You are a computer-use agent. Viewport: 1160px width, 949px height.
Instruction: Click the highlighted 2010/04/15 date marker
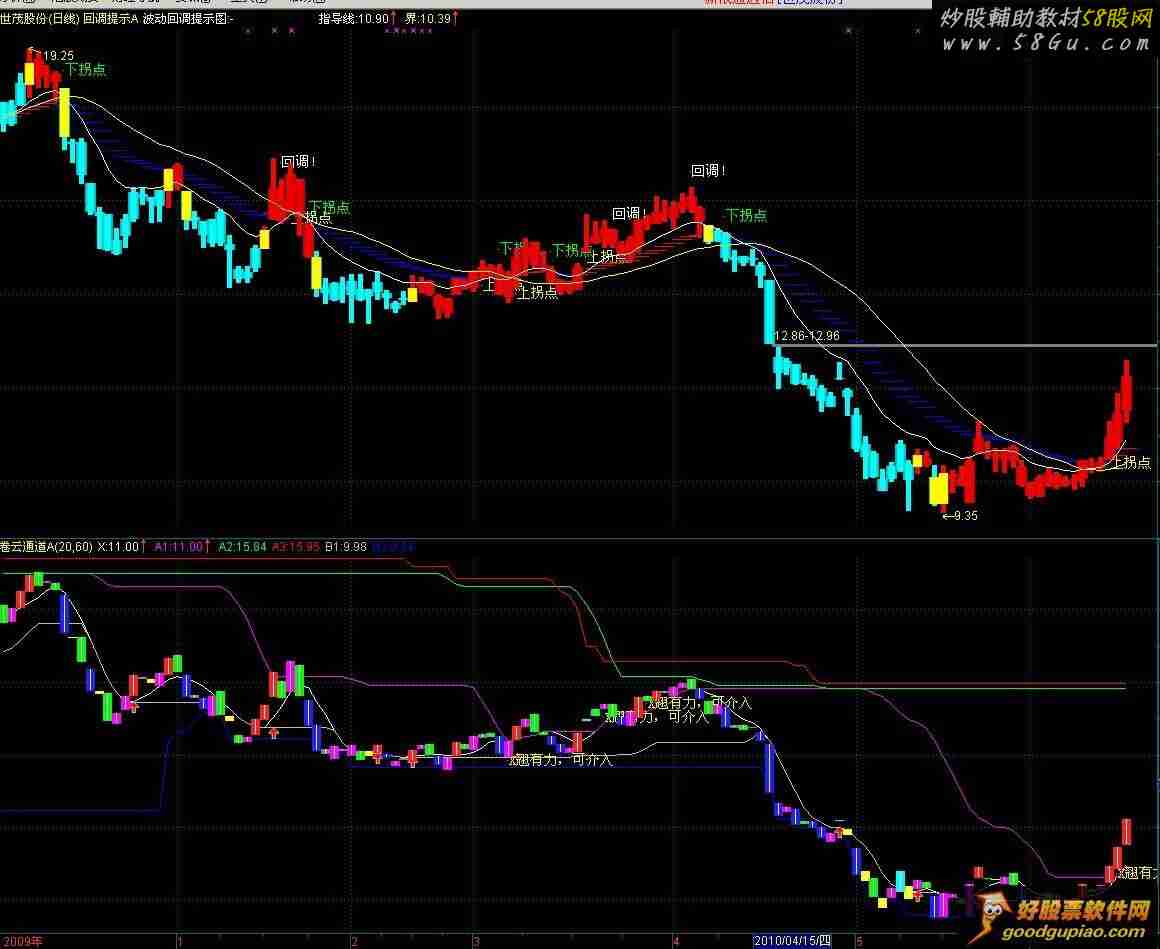click(x=792, y=941)
